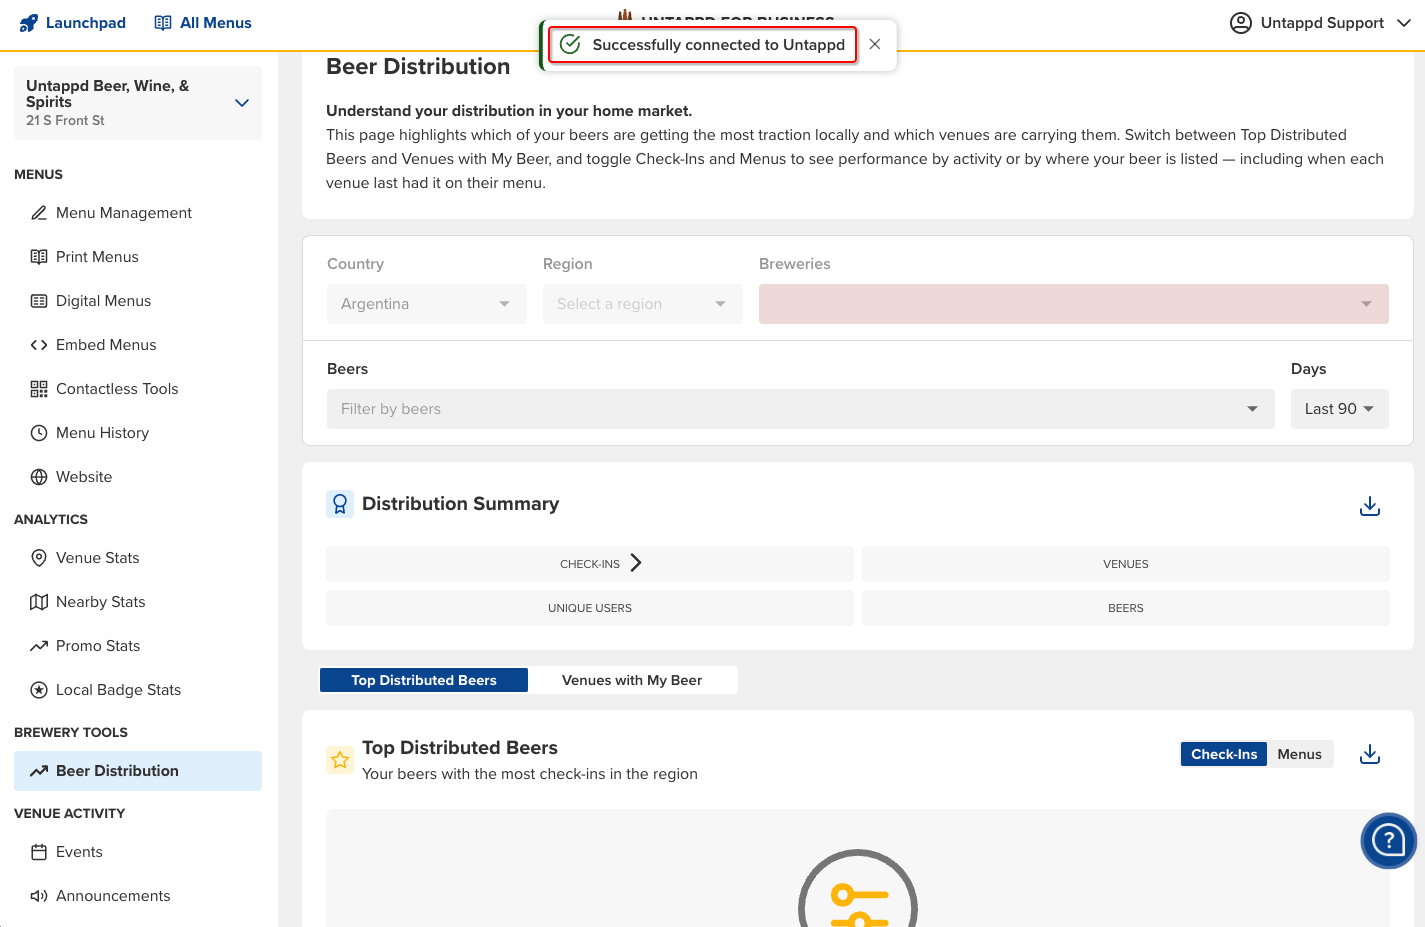Click the Top Distributed Beers download icon
The width and height of the screenshot is (1425, 927).
tap(1369, 754)
